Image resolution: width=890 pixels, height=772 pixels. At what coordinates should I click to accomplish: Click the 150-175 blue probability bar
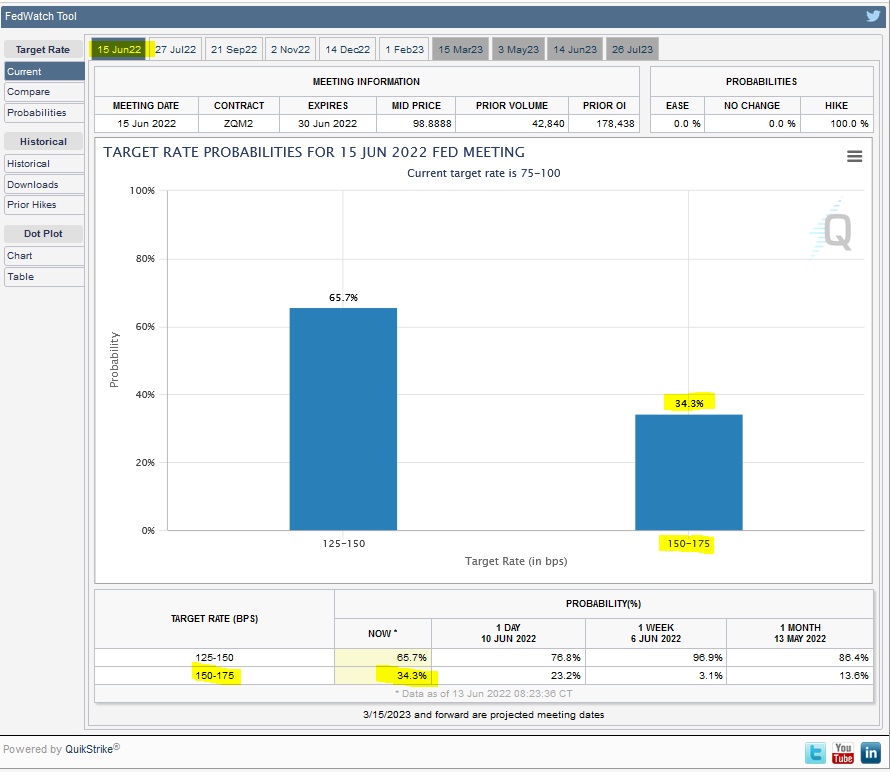point(689,472)
